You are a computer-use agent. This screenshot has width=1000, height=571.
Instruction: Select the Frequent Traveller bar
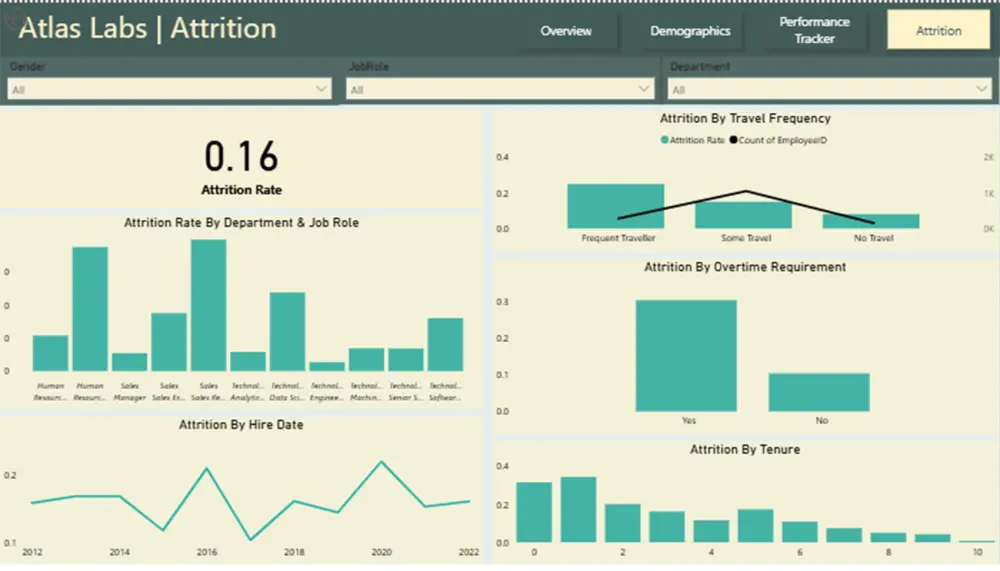point(615,206)
